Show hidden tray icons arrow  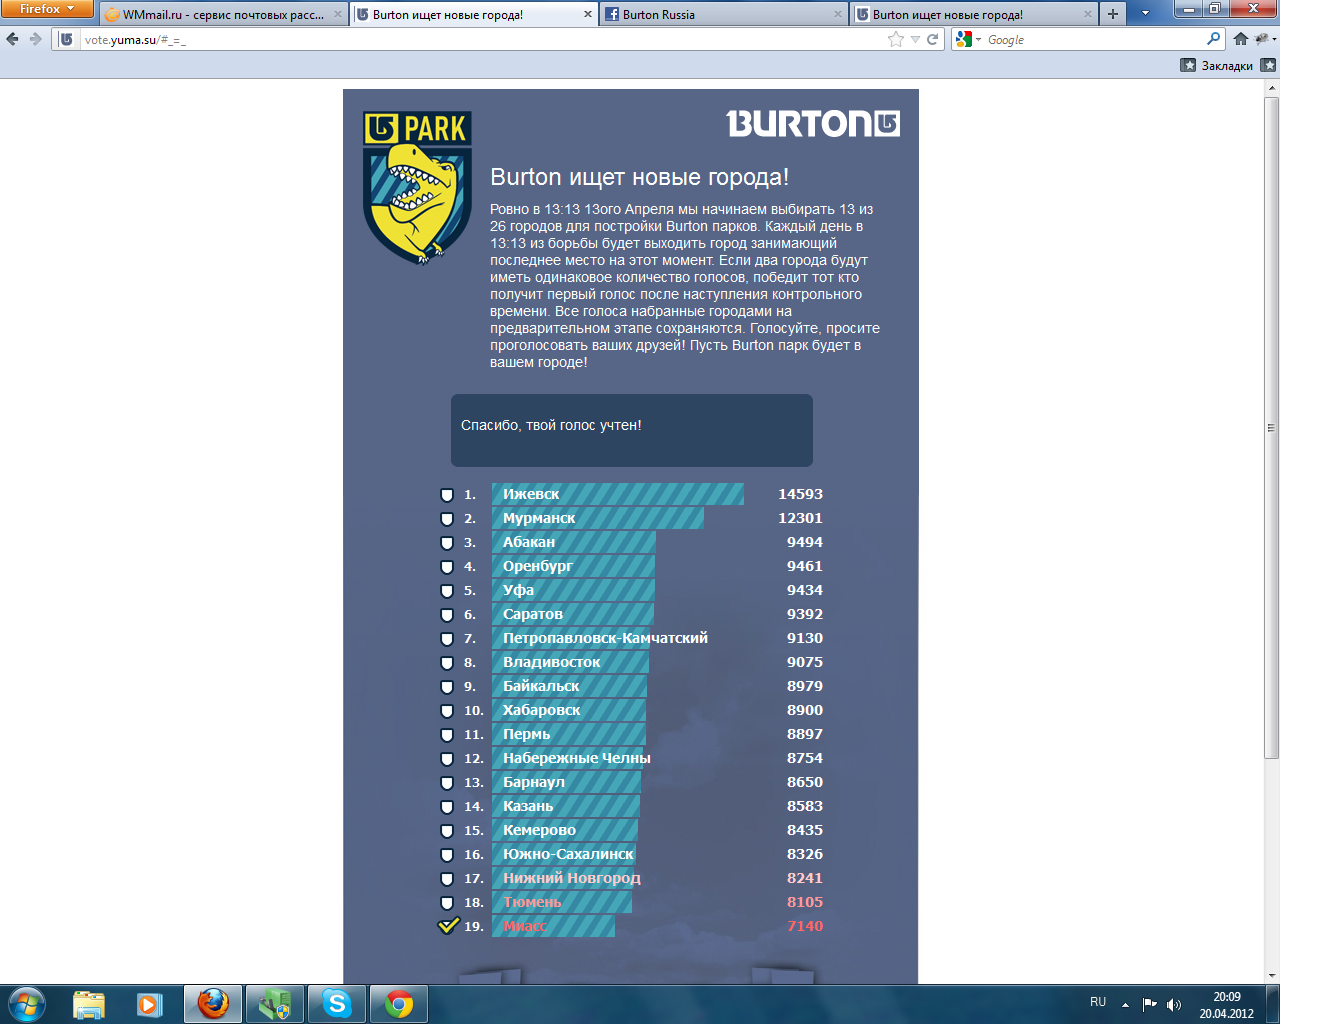1125,1004
